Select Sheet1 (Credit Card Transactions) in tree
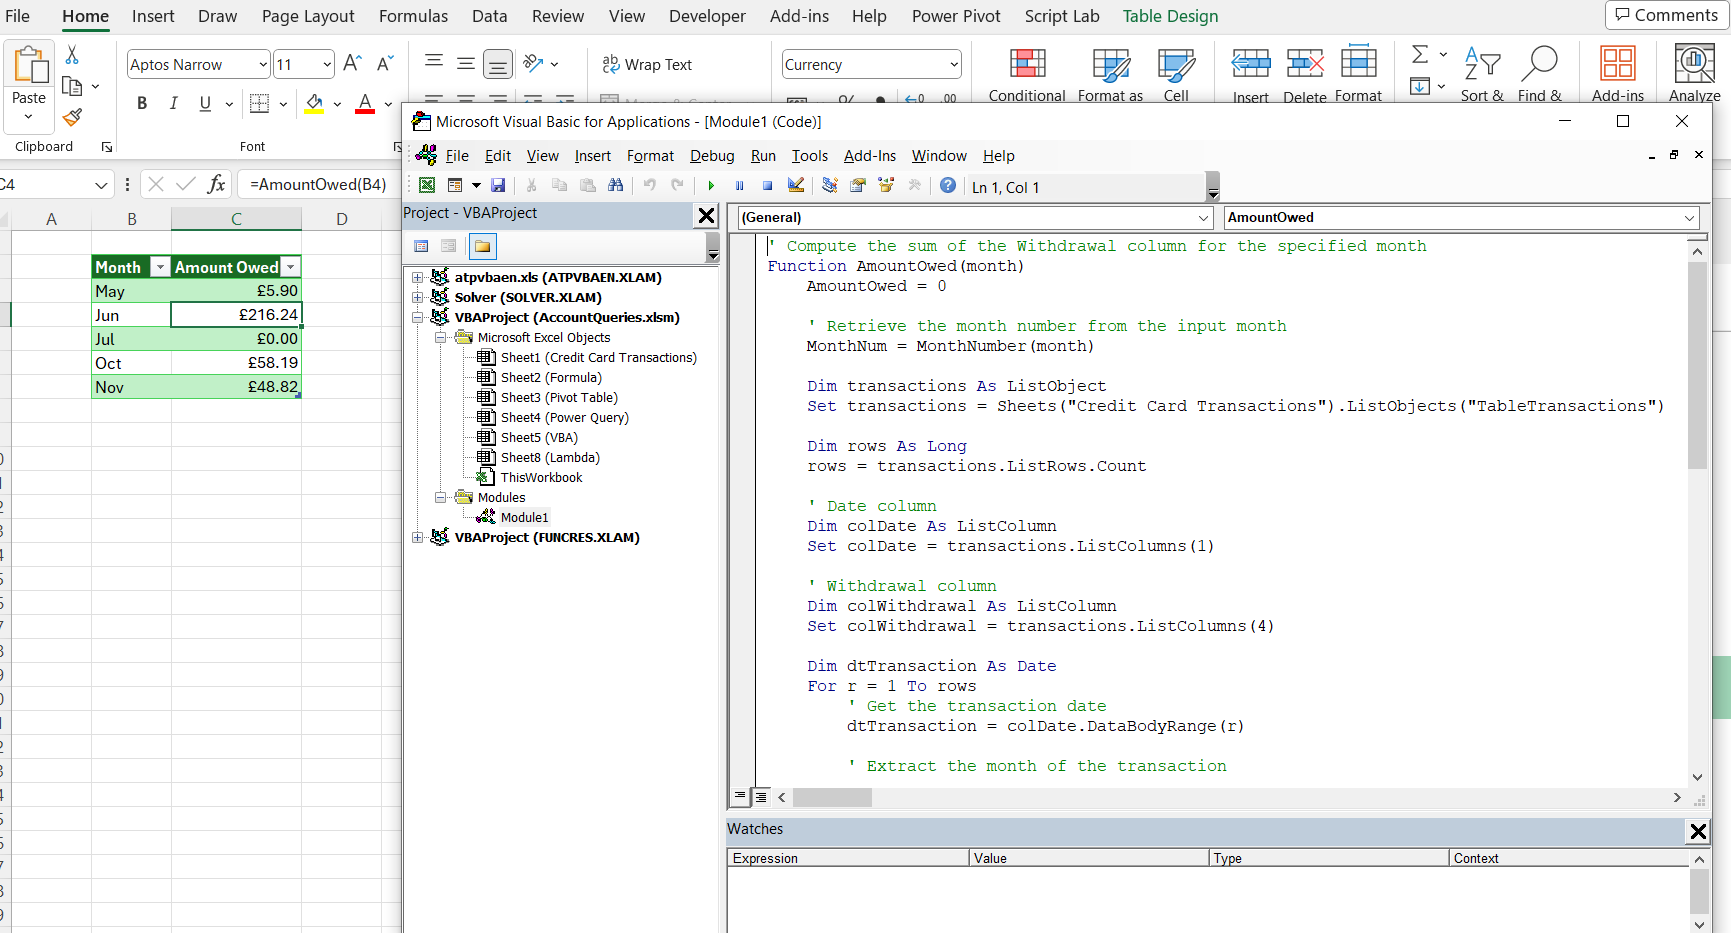1731x933 pixels. tap(598, 357)
